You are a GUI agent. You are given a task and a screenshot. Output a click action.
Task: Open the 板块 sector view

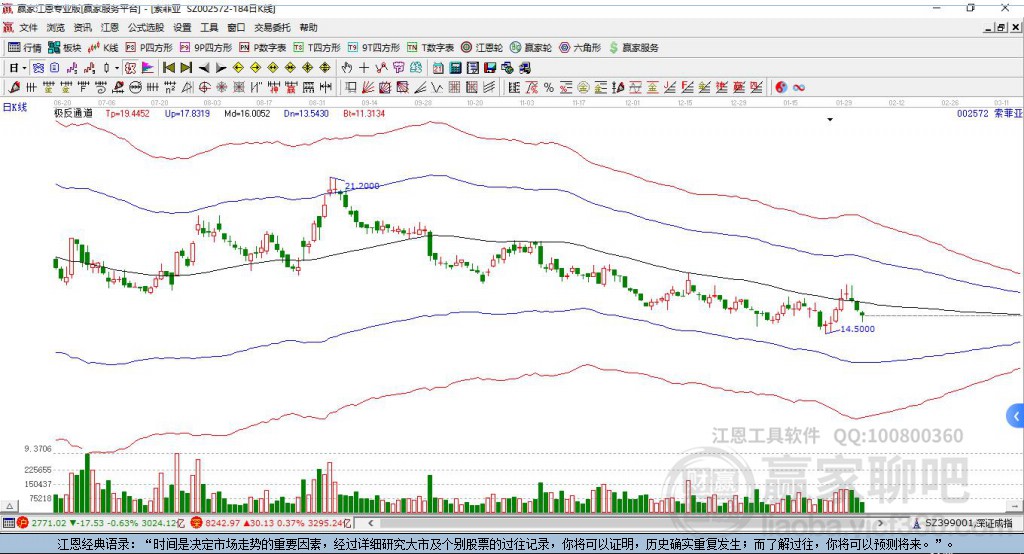click(65, 48)
